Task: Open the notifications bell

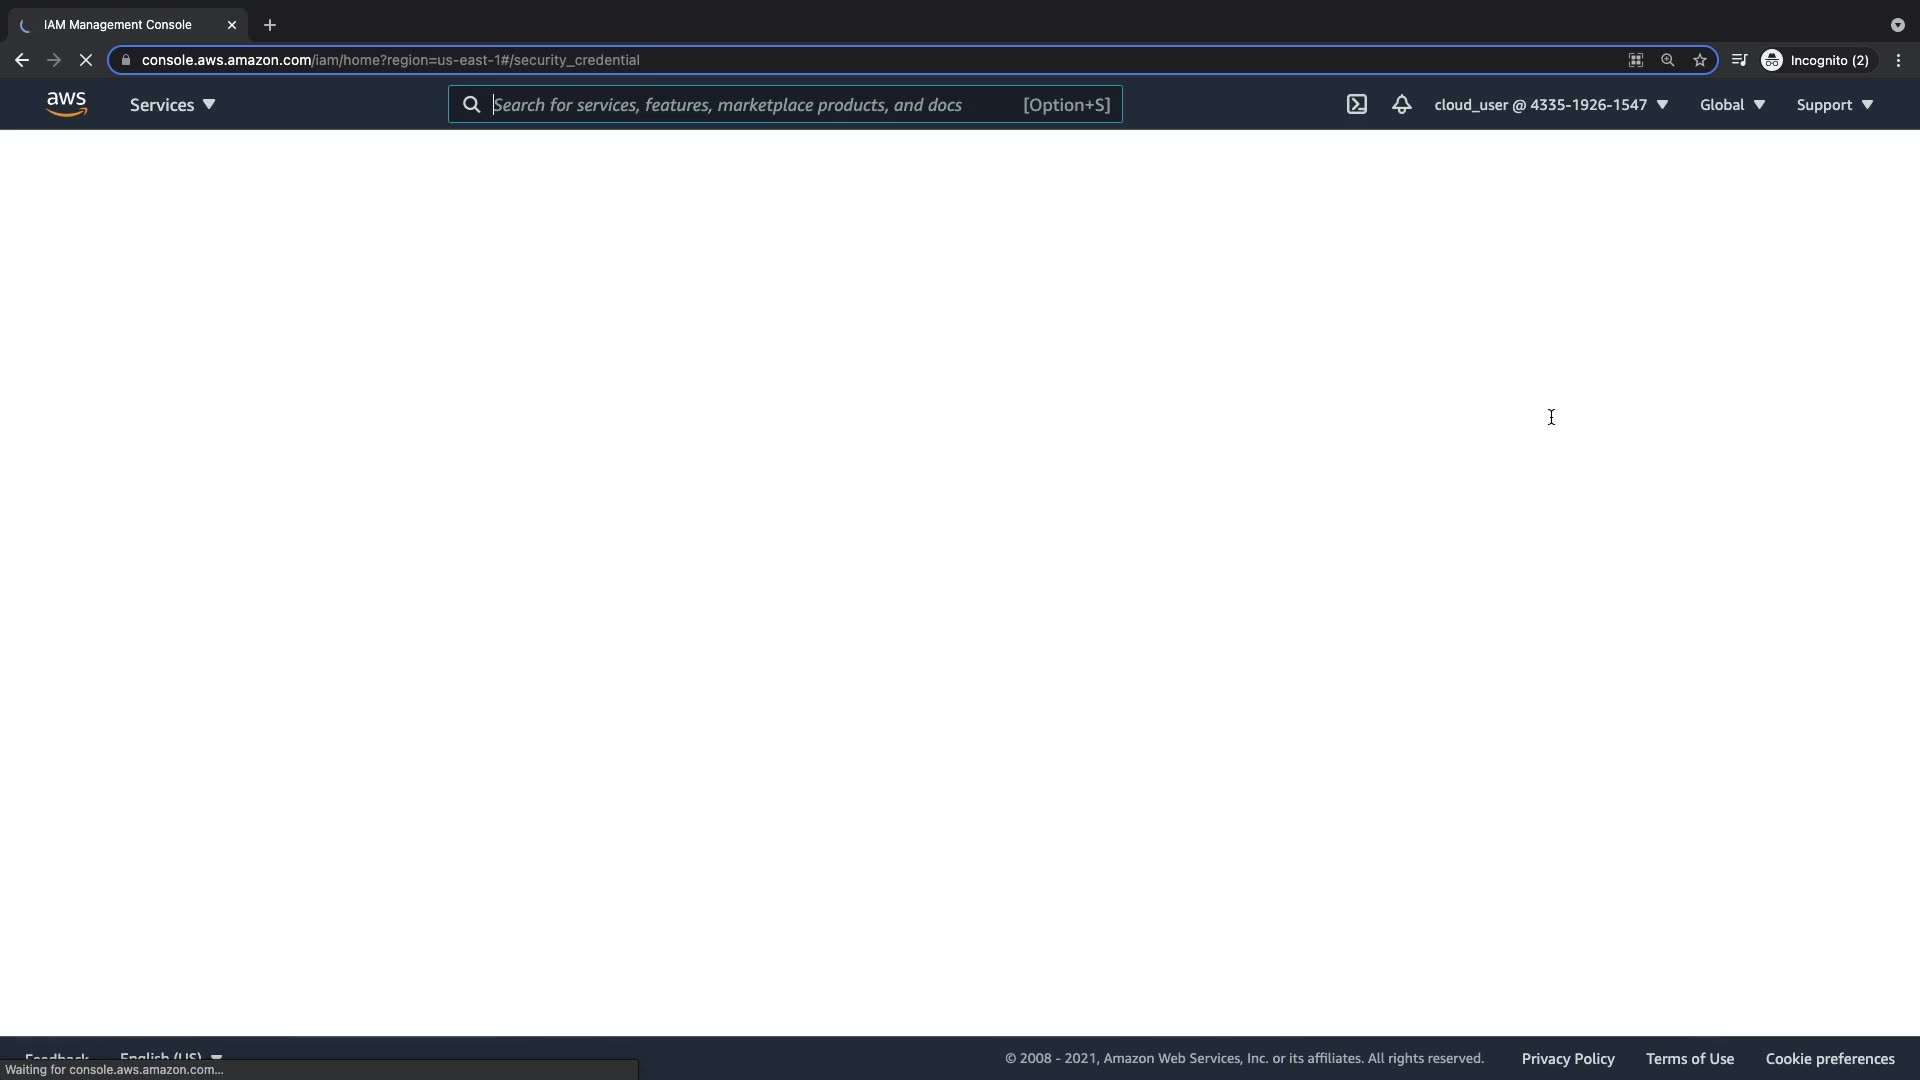Action: point(1401,104)
